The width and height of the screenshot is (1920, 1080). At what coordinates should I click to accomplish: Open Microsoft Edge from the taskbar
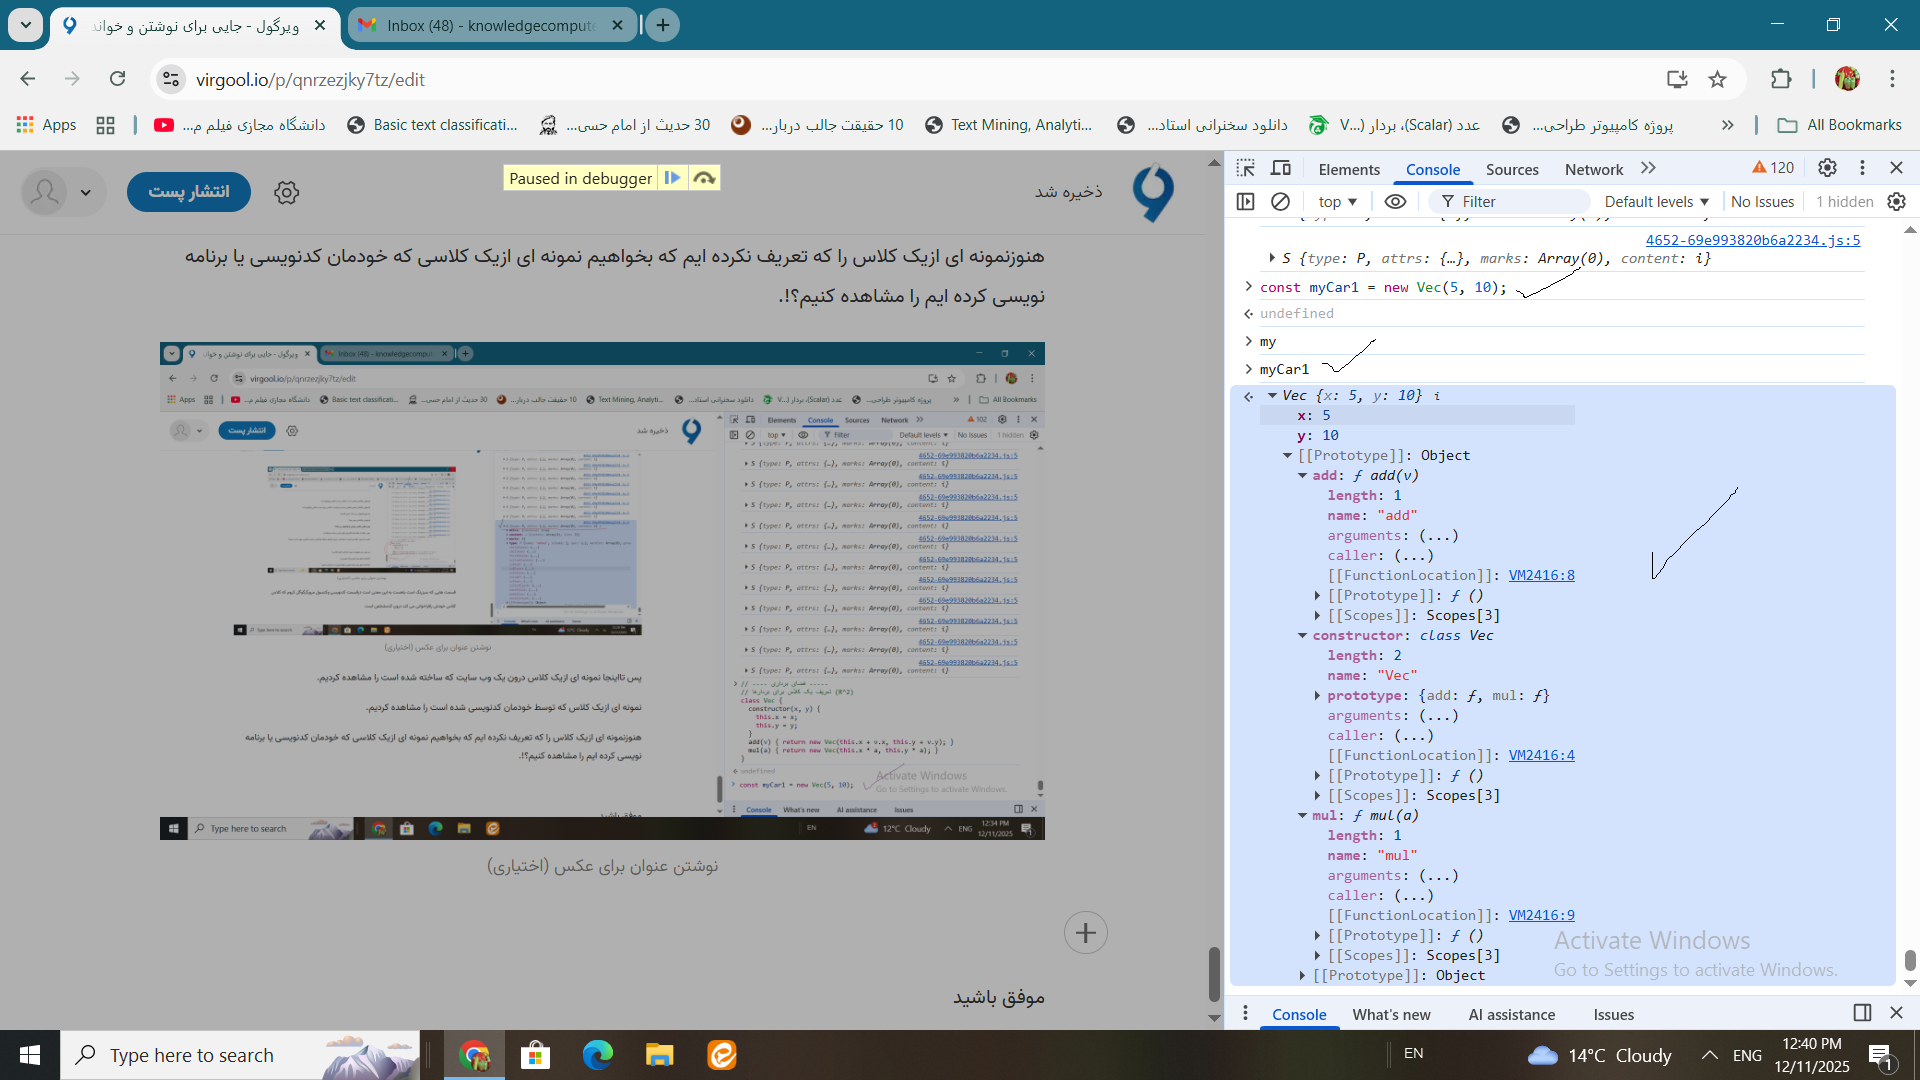[598, 1055]
